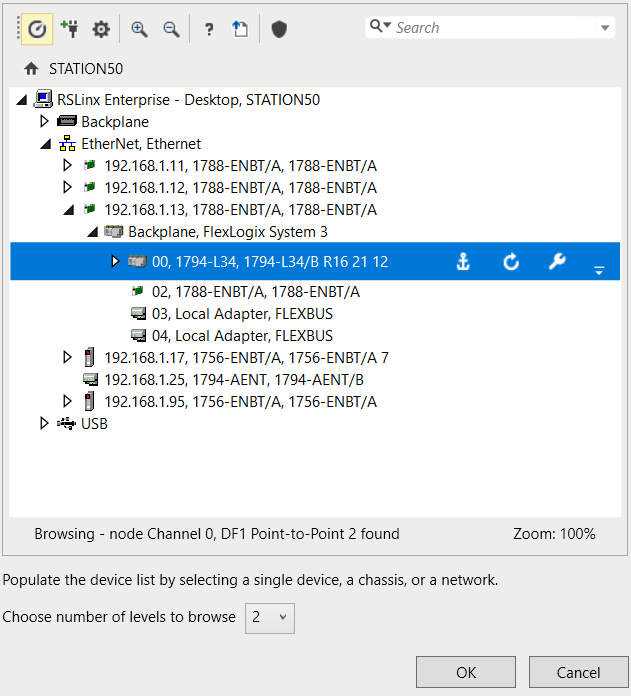Click the Zoom: 100% status text
This screenshot has width=631, height=696.
coord(554,534)
